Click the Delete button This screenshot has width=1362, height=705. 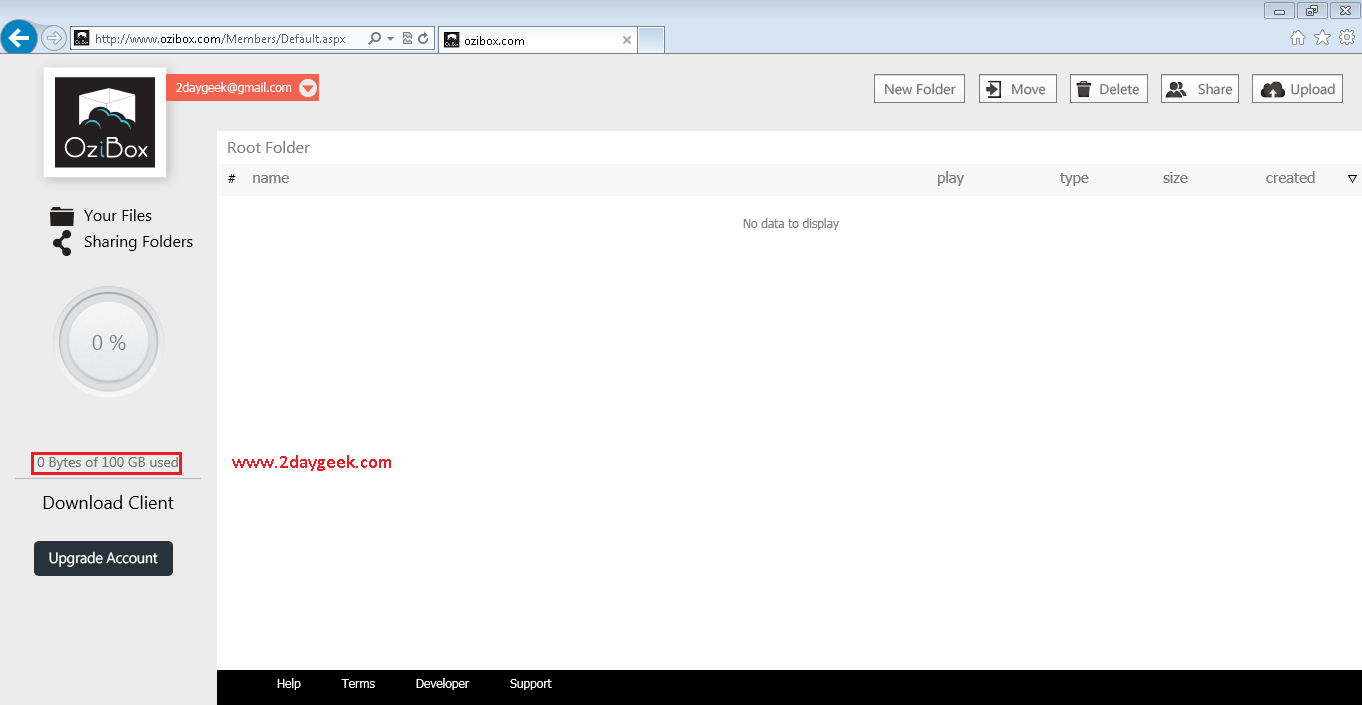pos(1108,88)
